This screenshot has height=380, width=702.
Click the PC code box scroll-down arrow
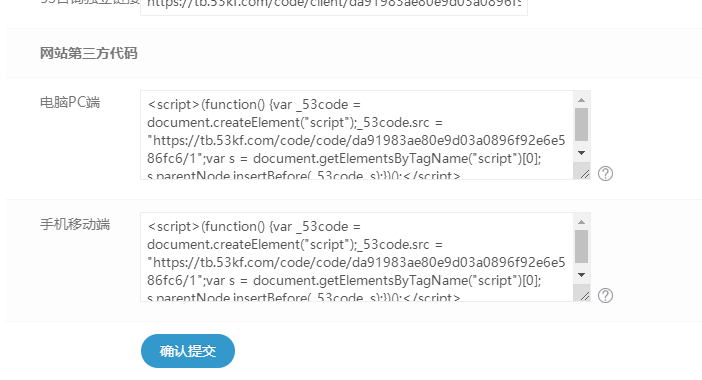[582, 153]
